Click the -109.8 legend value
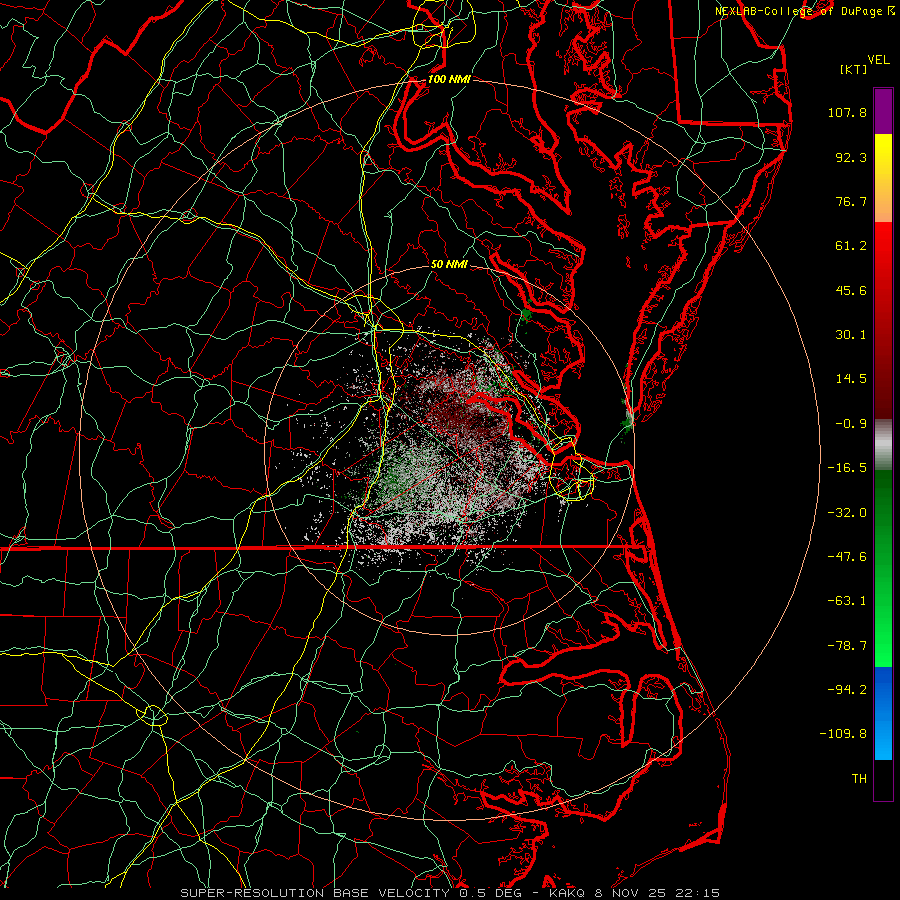Screen dimensions: 900x900 (x=843, y=734)
